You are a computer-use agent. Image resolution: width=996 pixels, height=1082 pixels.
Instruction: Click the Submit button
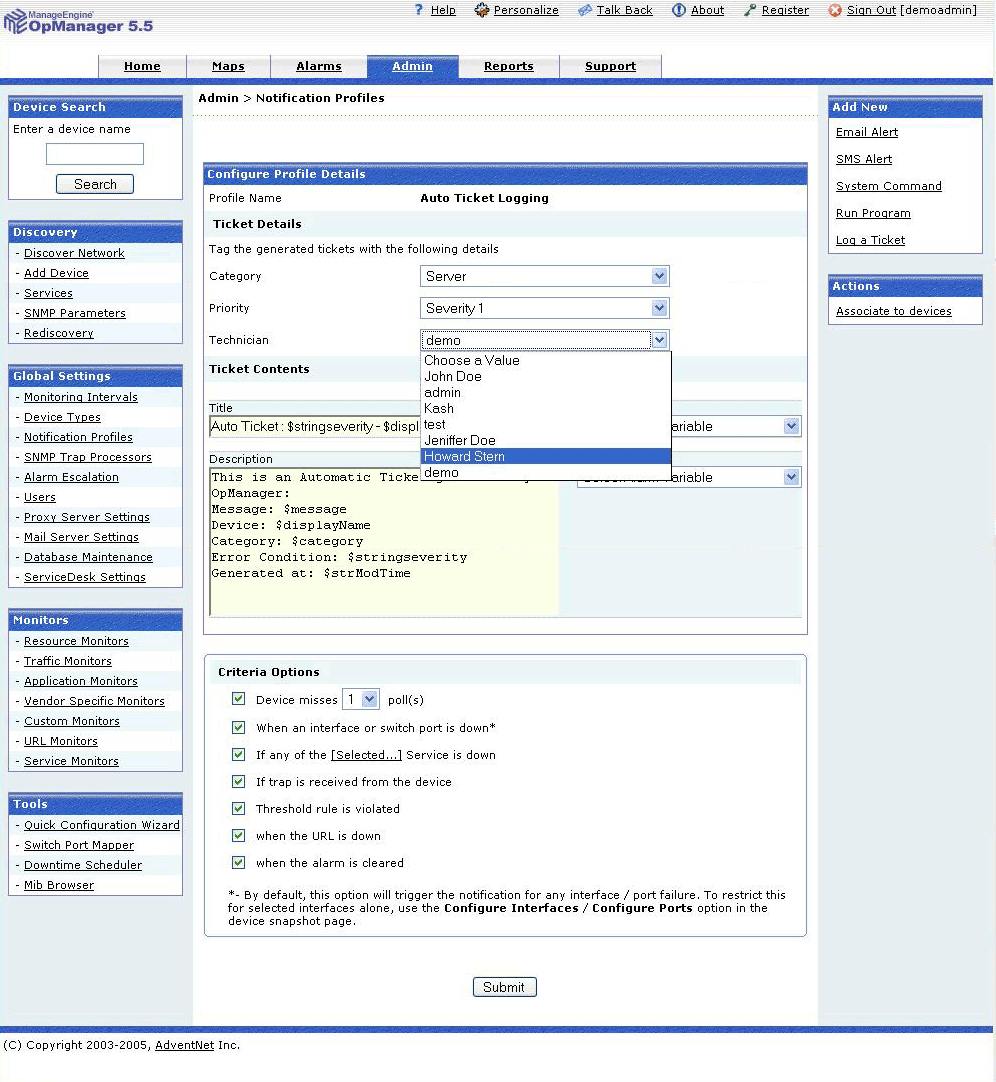(505, 987)
